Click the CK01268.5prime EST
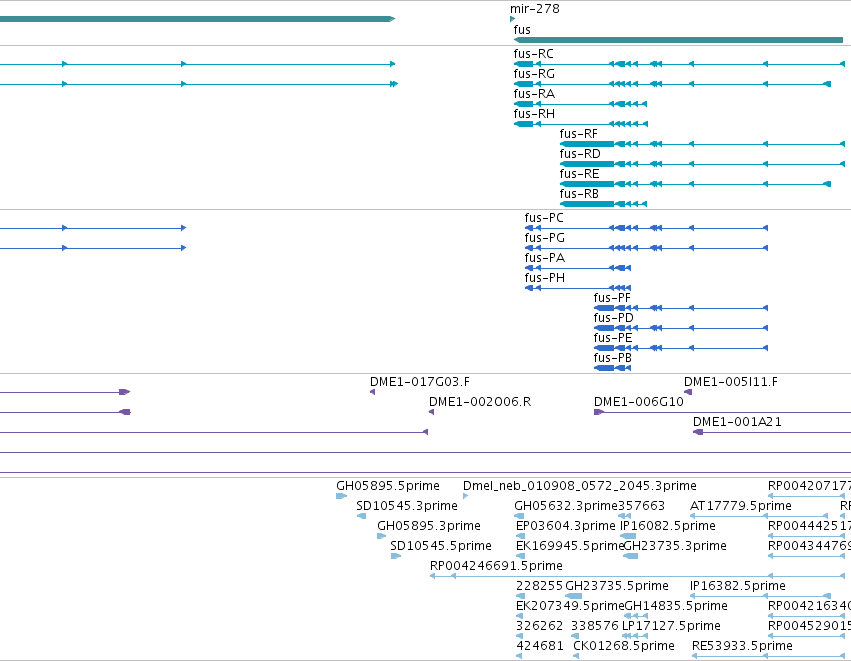Image resolution: width=851 pixels, height=661 pixels. [576, 656]
